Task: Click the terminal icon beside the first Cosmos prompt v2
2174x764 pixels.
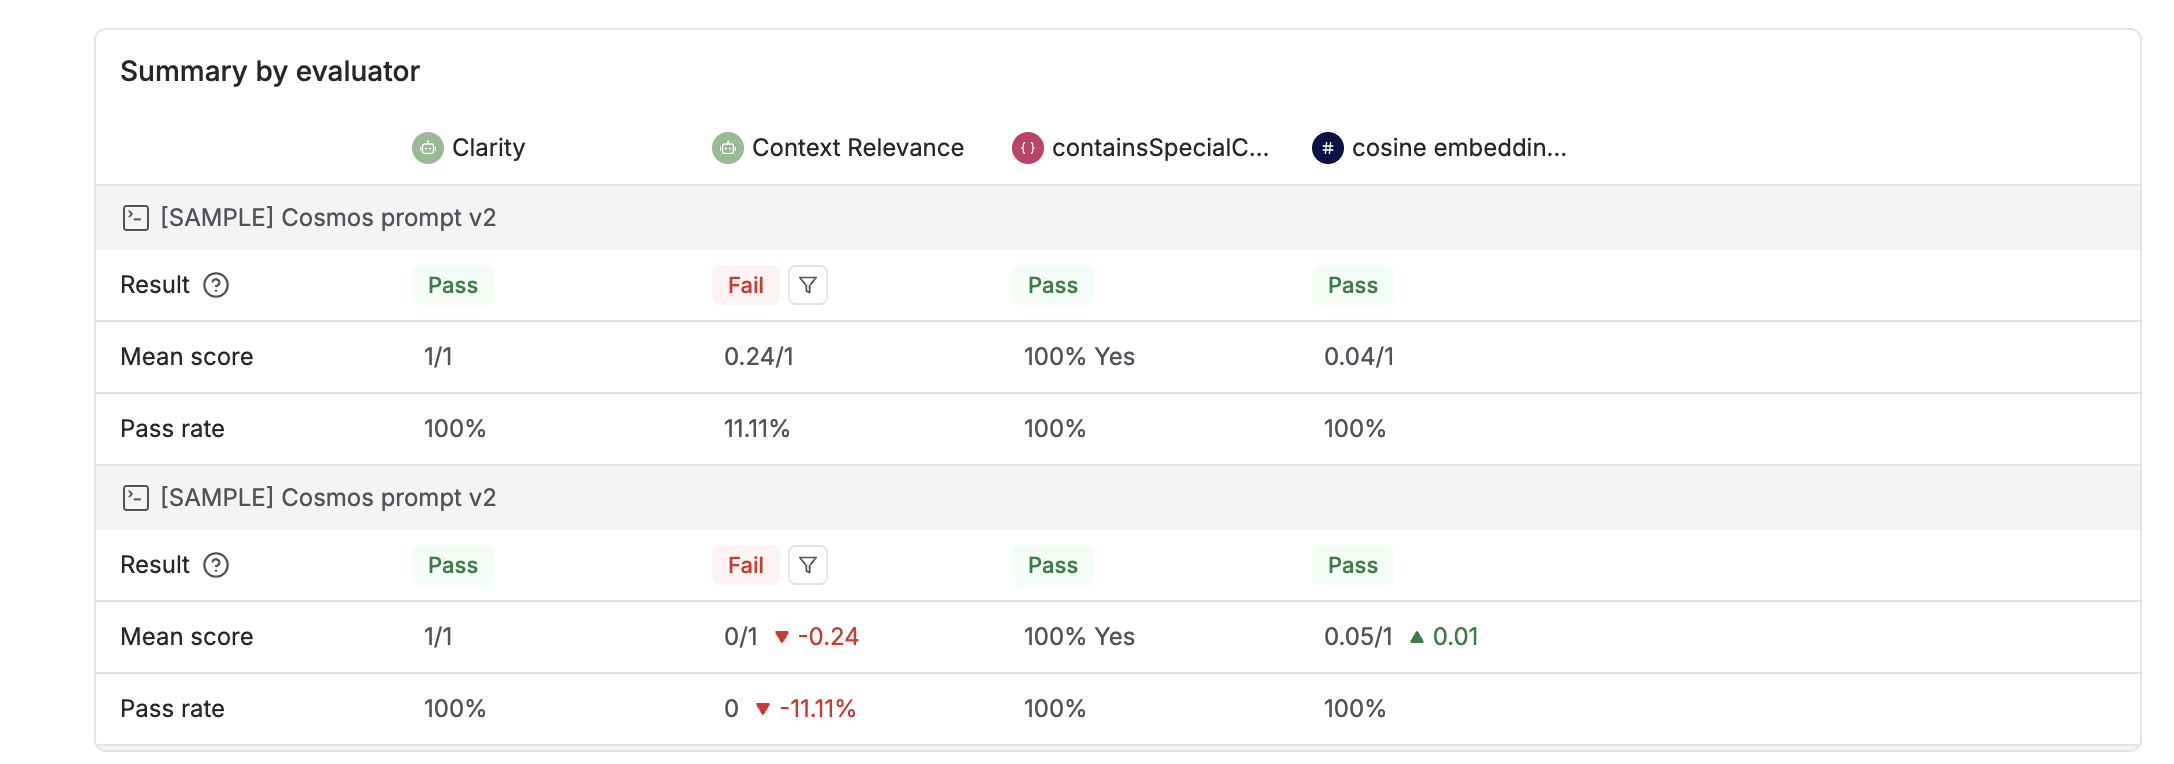Action: pyautogui.click(x=135, y=217)
